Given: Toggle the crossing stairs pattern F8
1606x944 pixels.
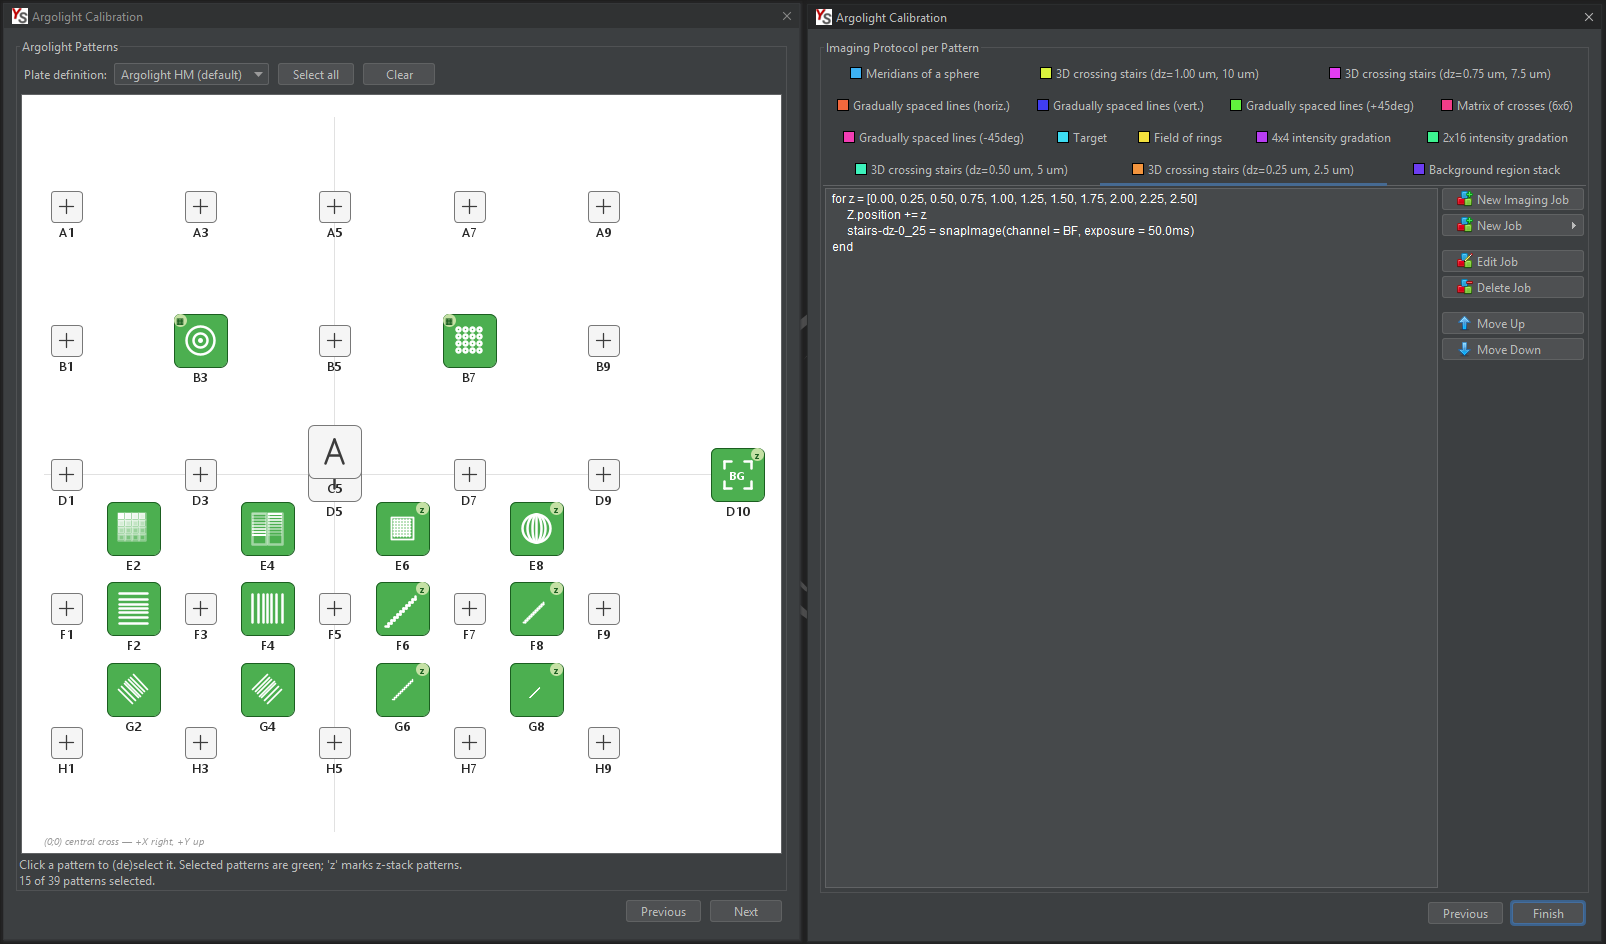Looking at the screenshot, I should [x=537, y=609].
